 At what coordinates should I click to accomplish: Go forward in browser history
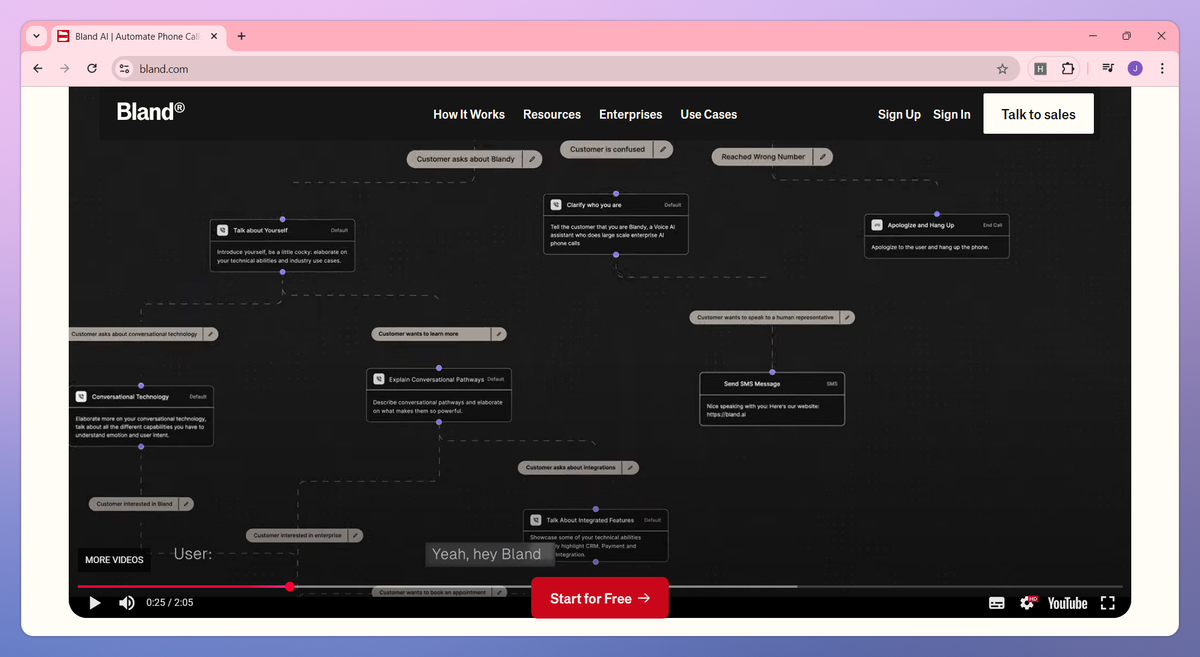pos(65,69)
